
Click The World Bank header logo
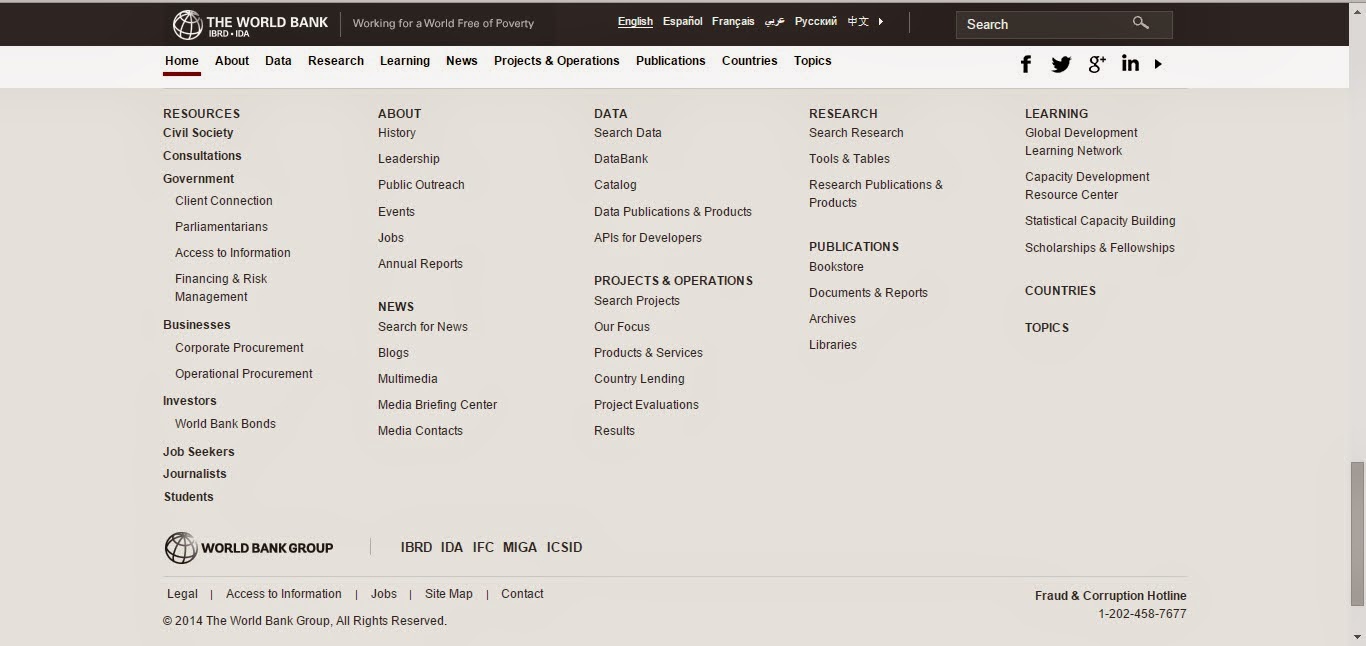[x=250, y=24]
